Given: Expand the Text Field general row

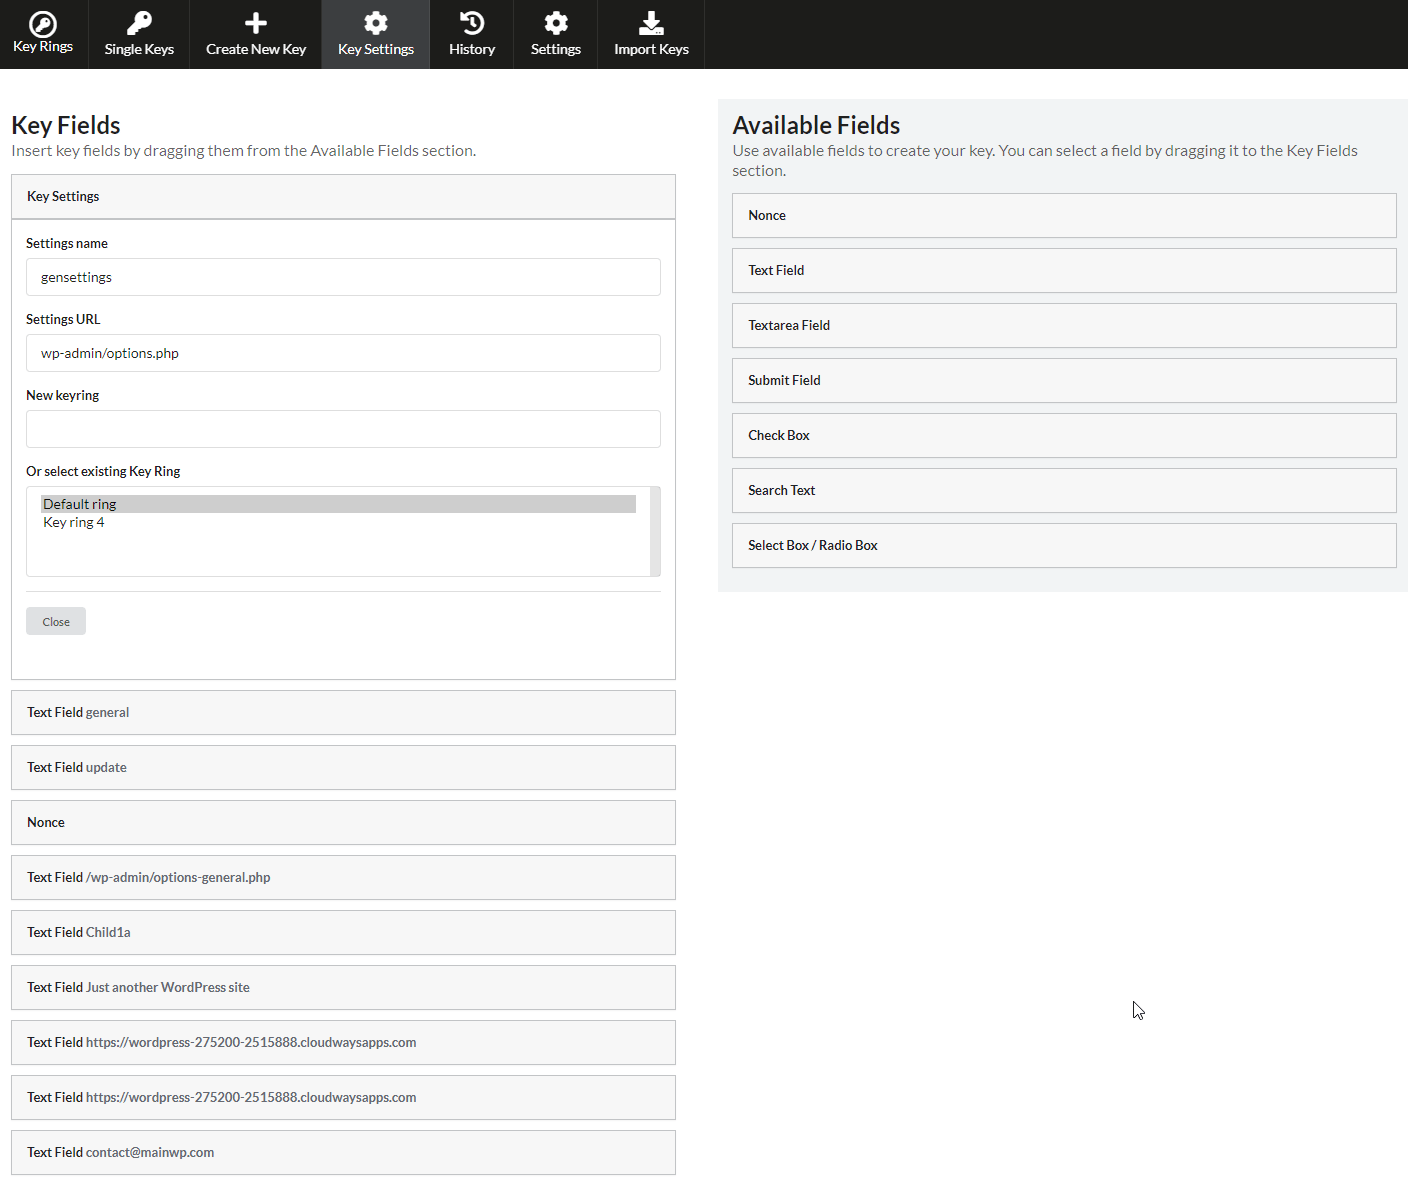Looking at the screenshot, I should coord(343,712).
